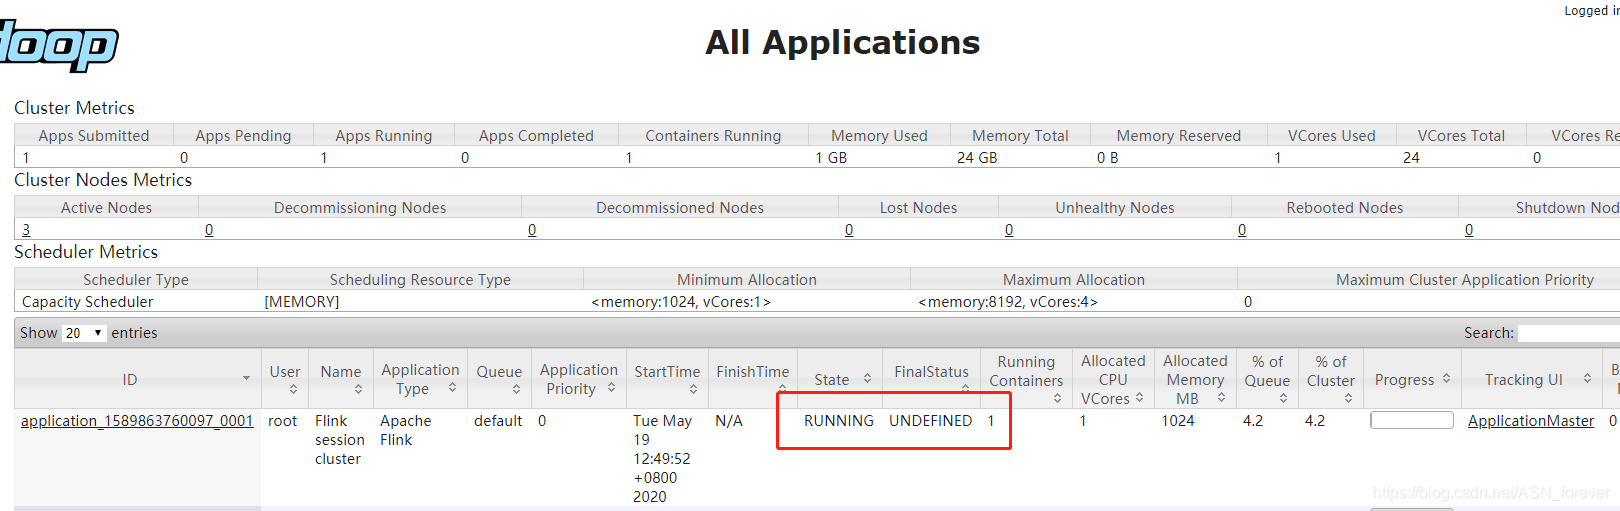Sort applications by FinalStatus column

[932, 379]
